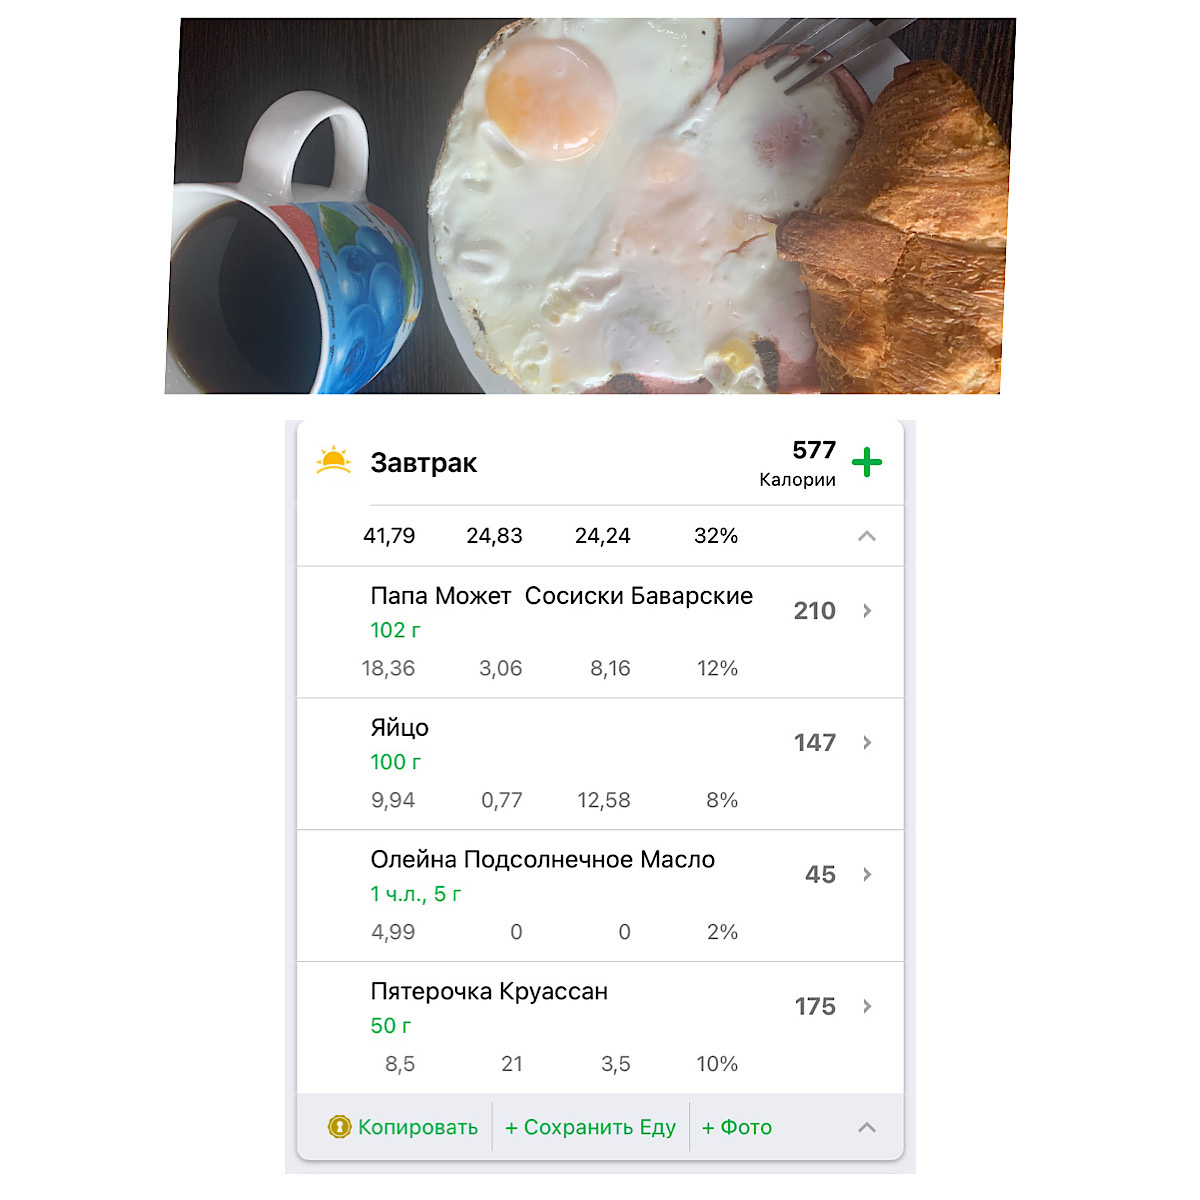This screenshot has height=1200, width=1200.
Task: Open the Яйцо entry arrow
Action: (x=867, y=742)
